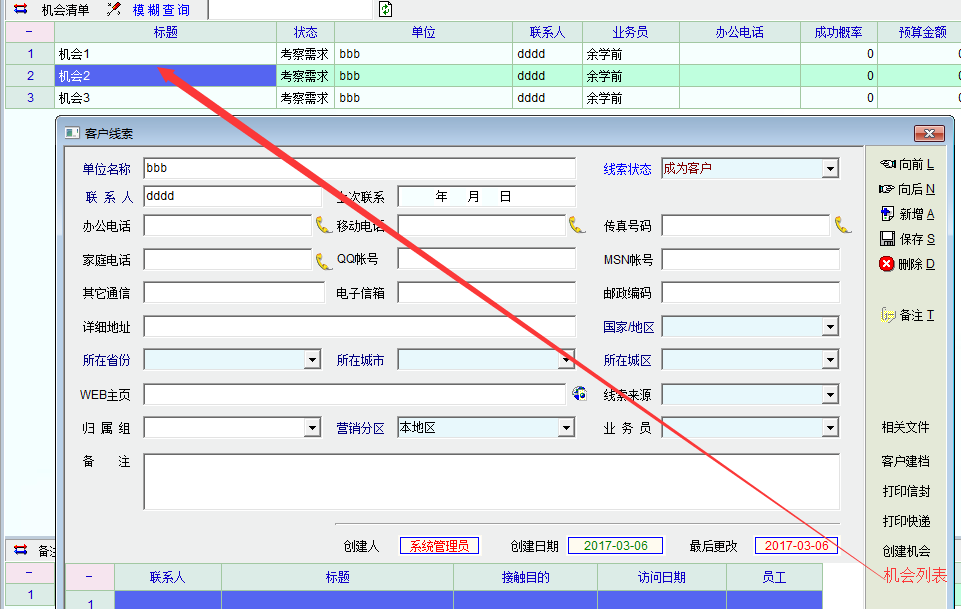The width and height of the screenshot is (961, 609).
Task: Click the phone icon beside 传真号码 field
Action: click(843, 225)
